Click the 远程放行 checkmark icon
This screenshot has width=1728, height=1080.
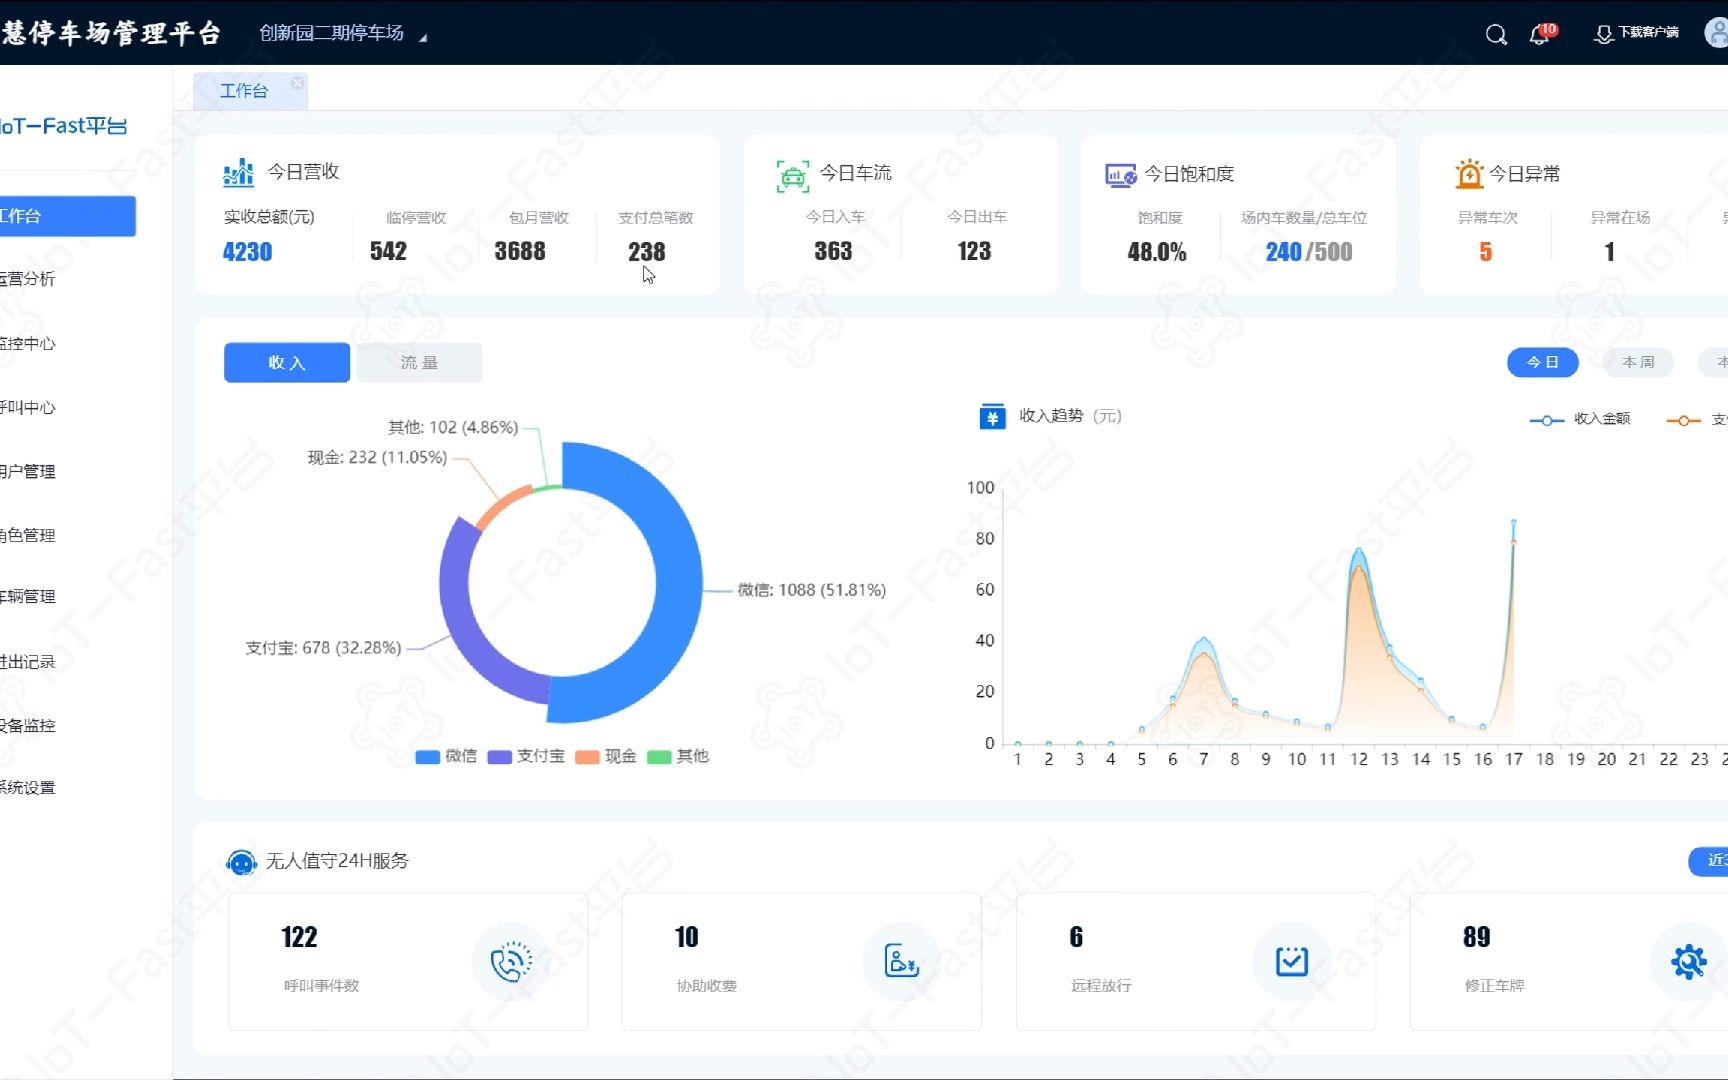point(1291,962)
